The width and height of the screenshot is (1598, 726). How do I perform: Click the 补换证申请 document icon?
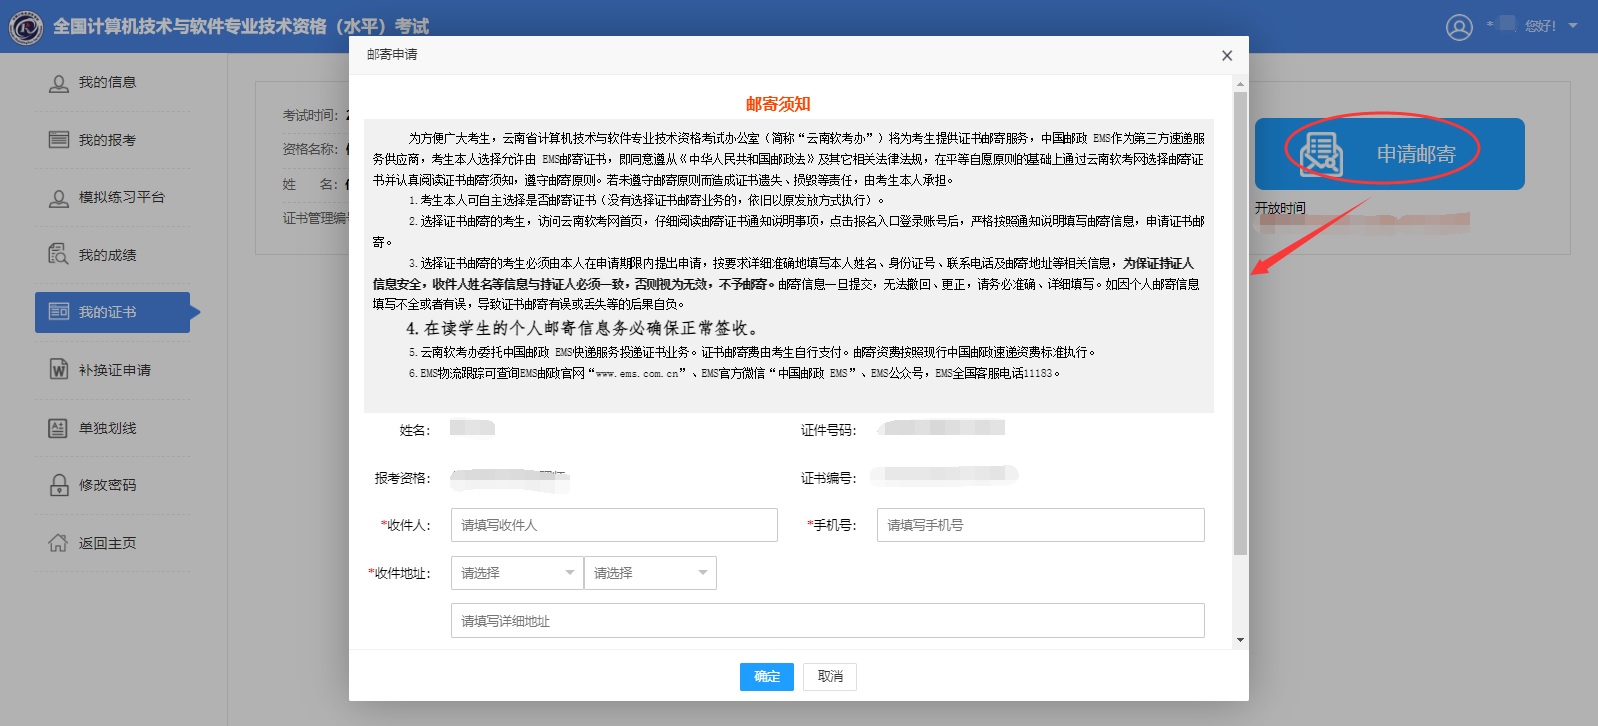59,370
